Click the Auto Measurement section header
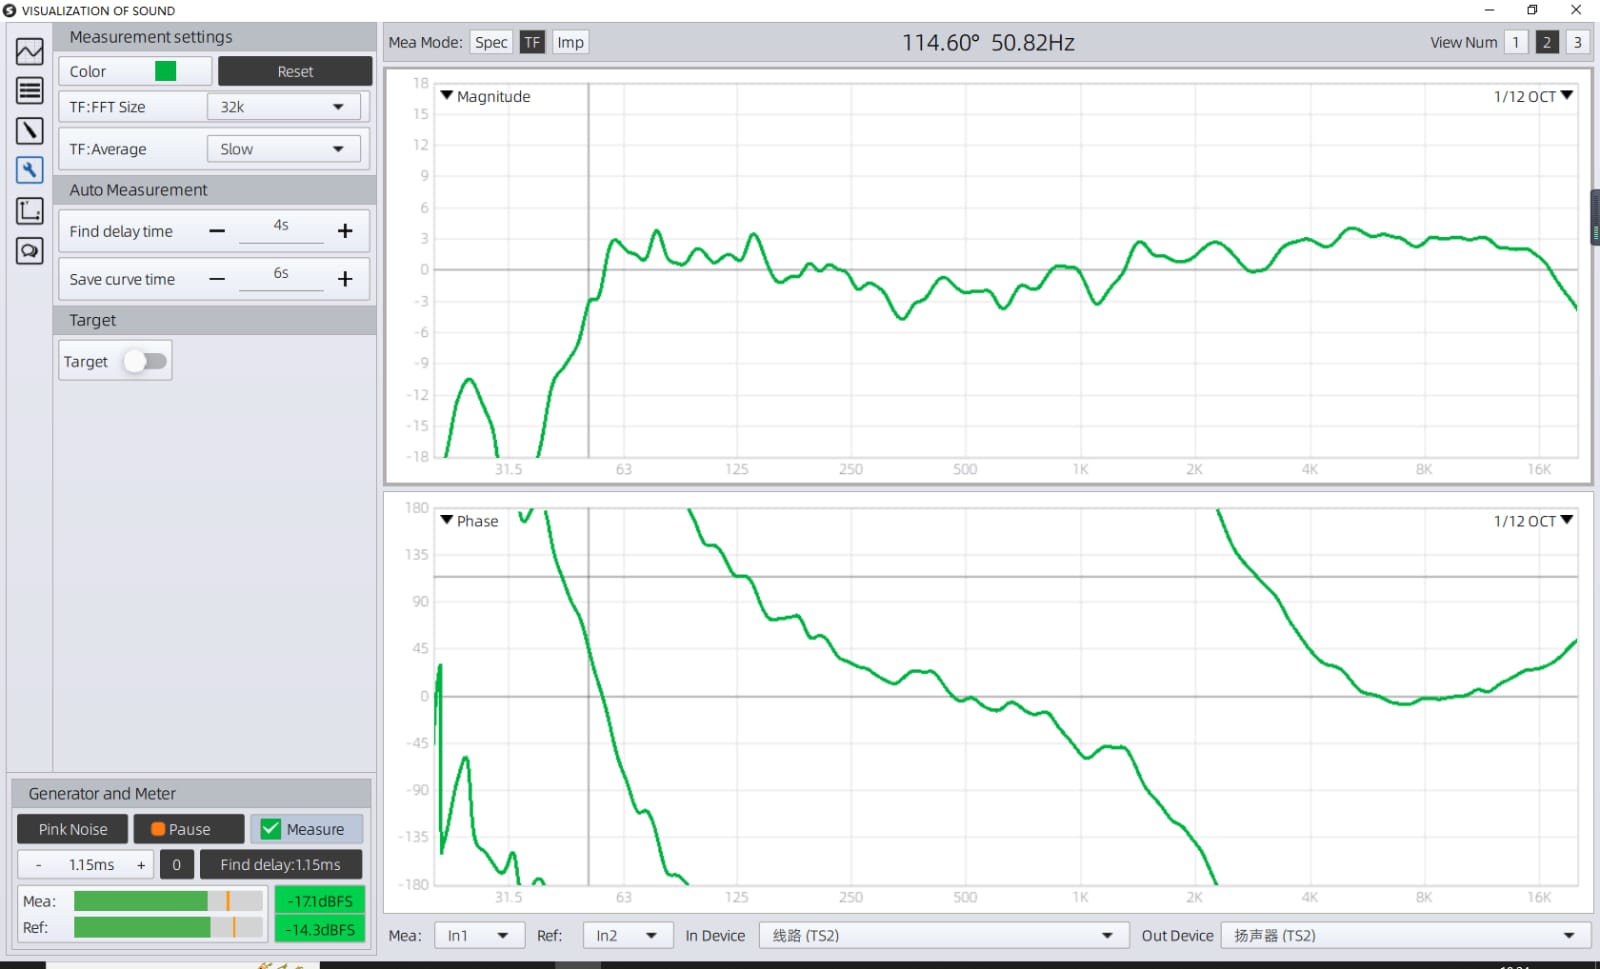This screenshot has height=969, width=1600. click(214, 190)
